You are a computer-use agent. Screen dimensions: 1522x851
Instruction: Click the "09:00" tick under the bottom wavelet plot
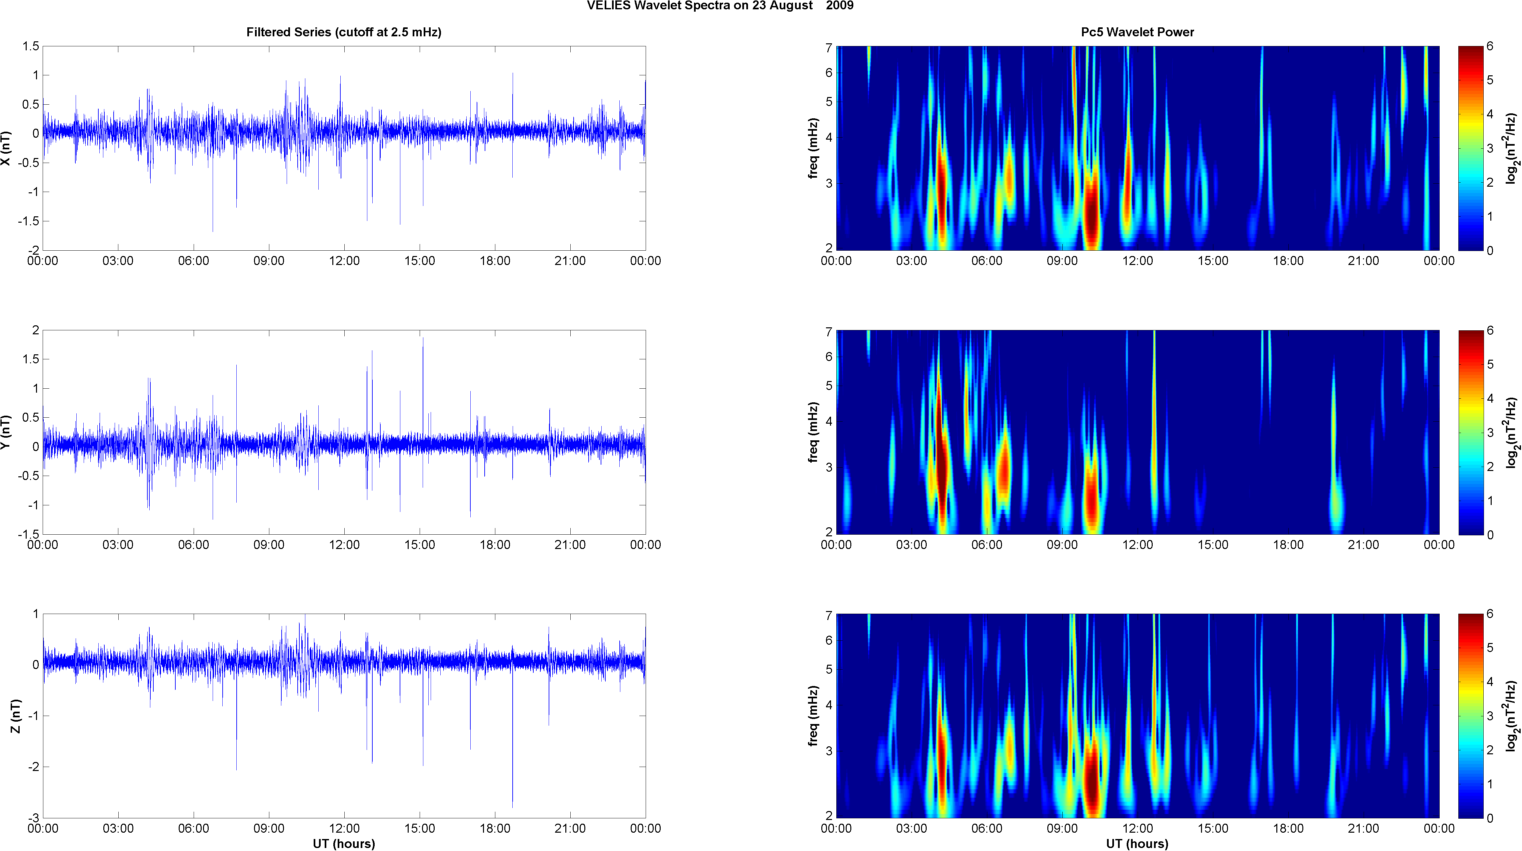click(1062, 828)
